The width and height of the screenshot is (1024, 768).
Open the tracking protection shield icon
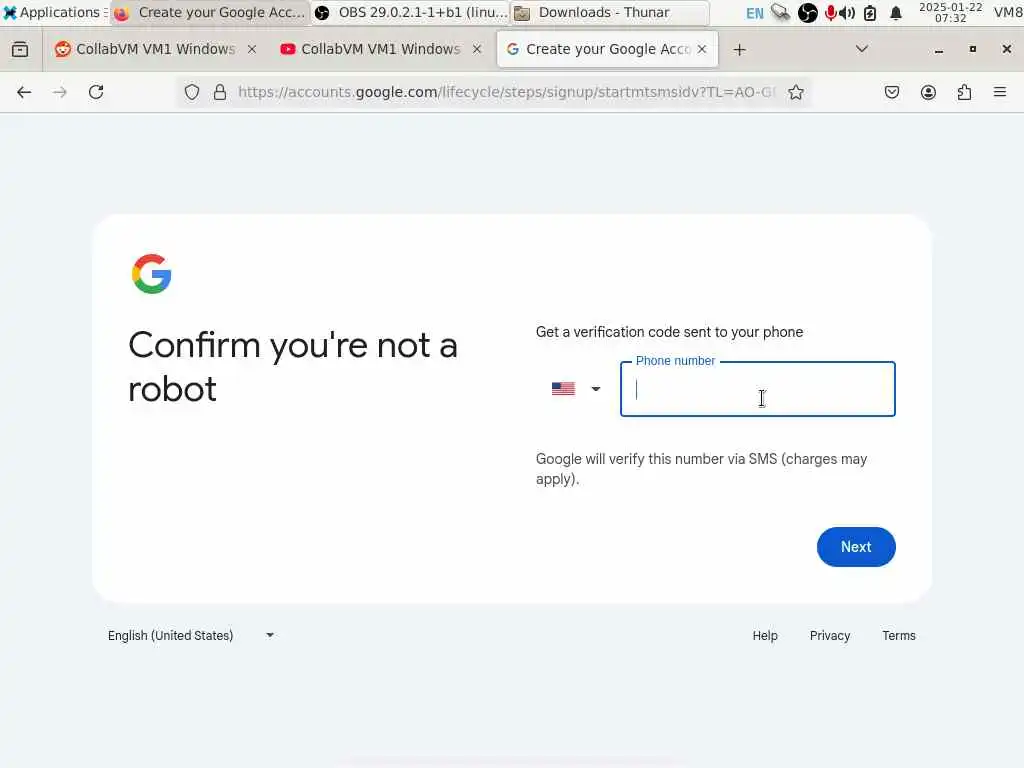tap(191, 92)
